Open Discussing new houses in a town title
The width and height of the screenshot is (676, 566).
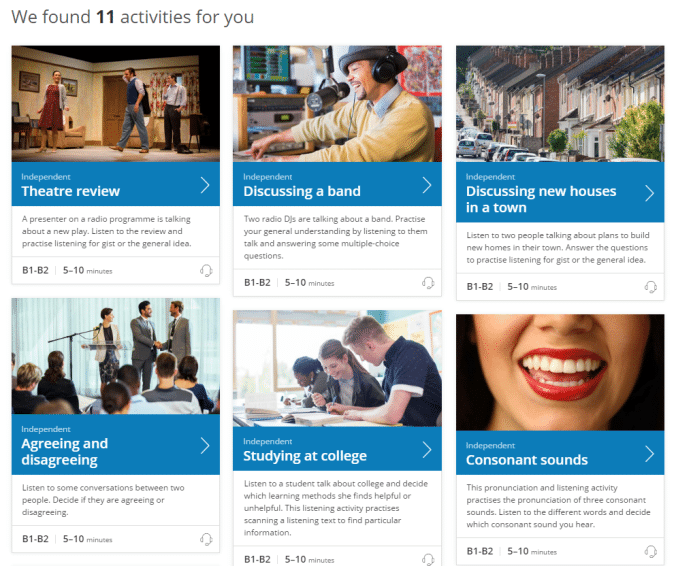coord(541,199)
